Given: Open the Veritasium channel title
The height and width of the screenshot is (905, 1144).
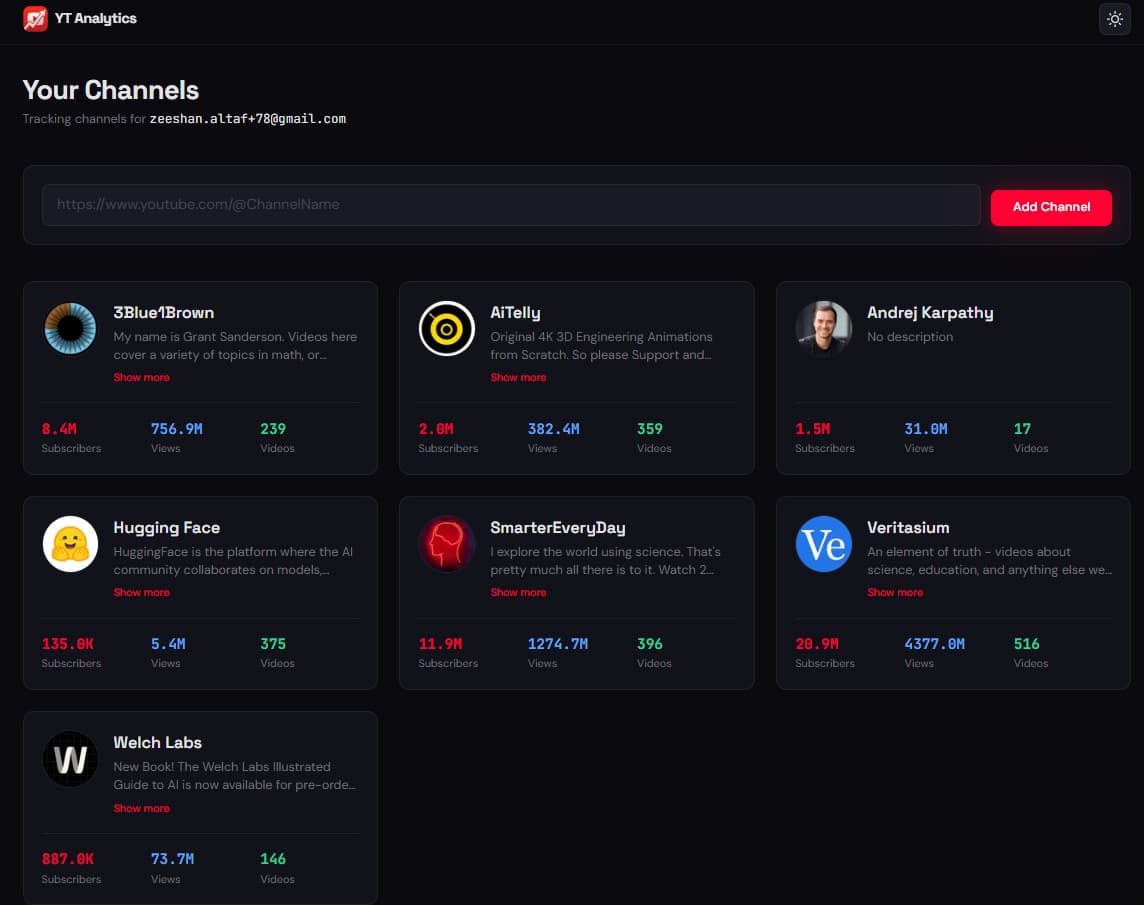Looking at the screenshot, I should tap(908, 528).
